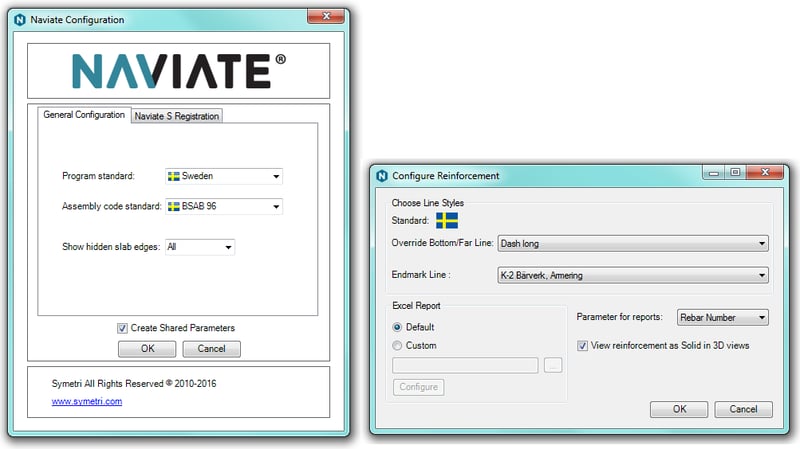Open the Show hidden slab edges dropdown
The width and height of the screenshot is (800, 449).
200,247
